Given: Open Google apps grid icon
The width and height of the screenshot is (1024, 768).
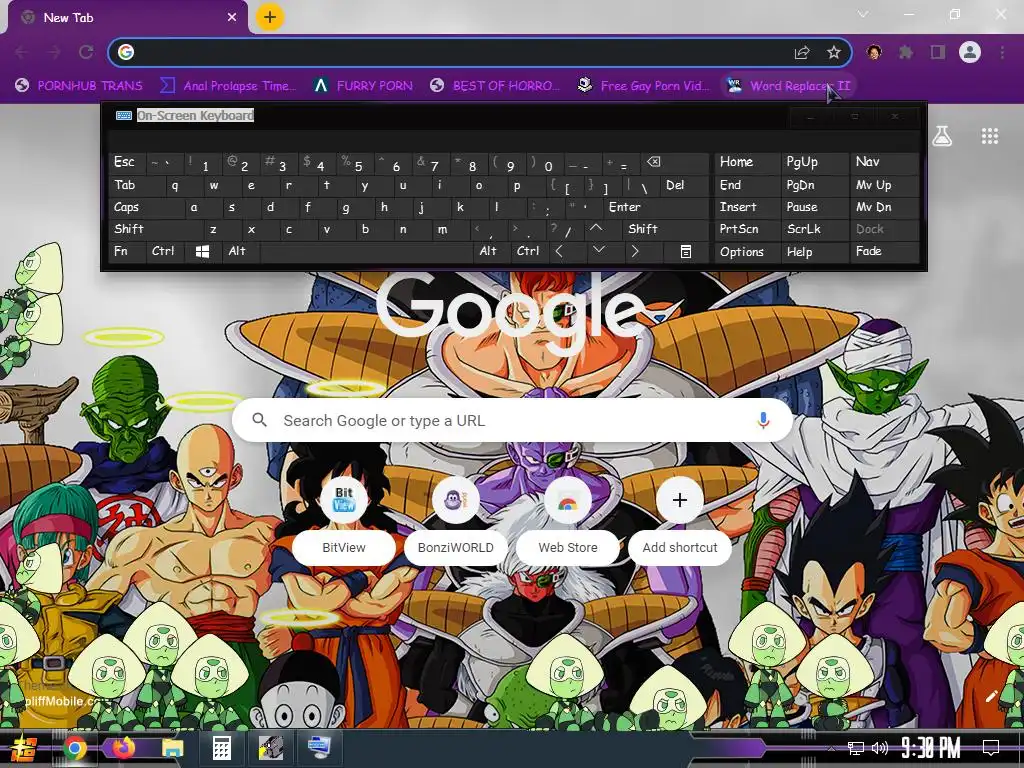Looking at the screenshot, I should pyautogui.click(x=990, y=136).
